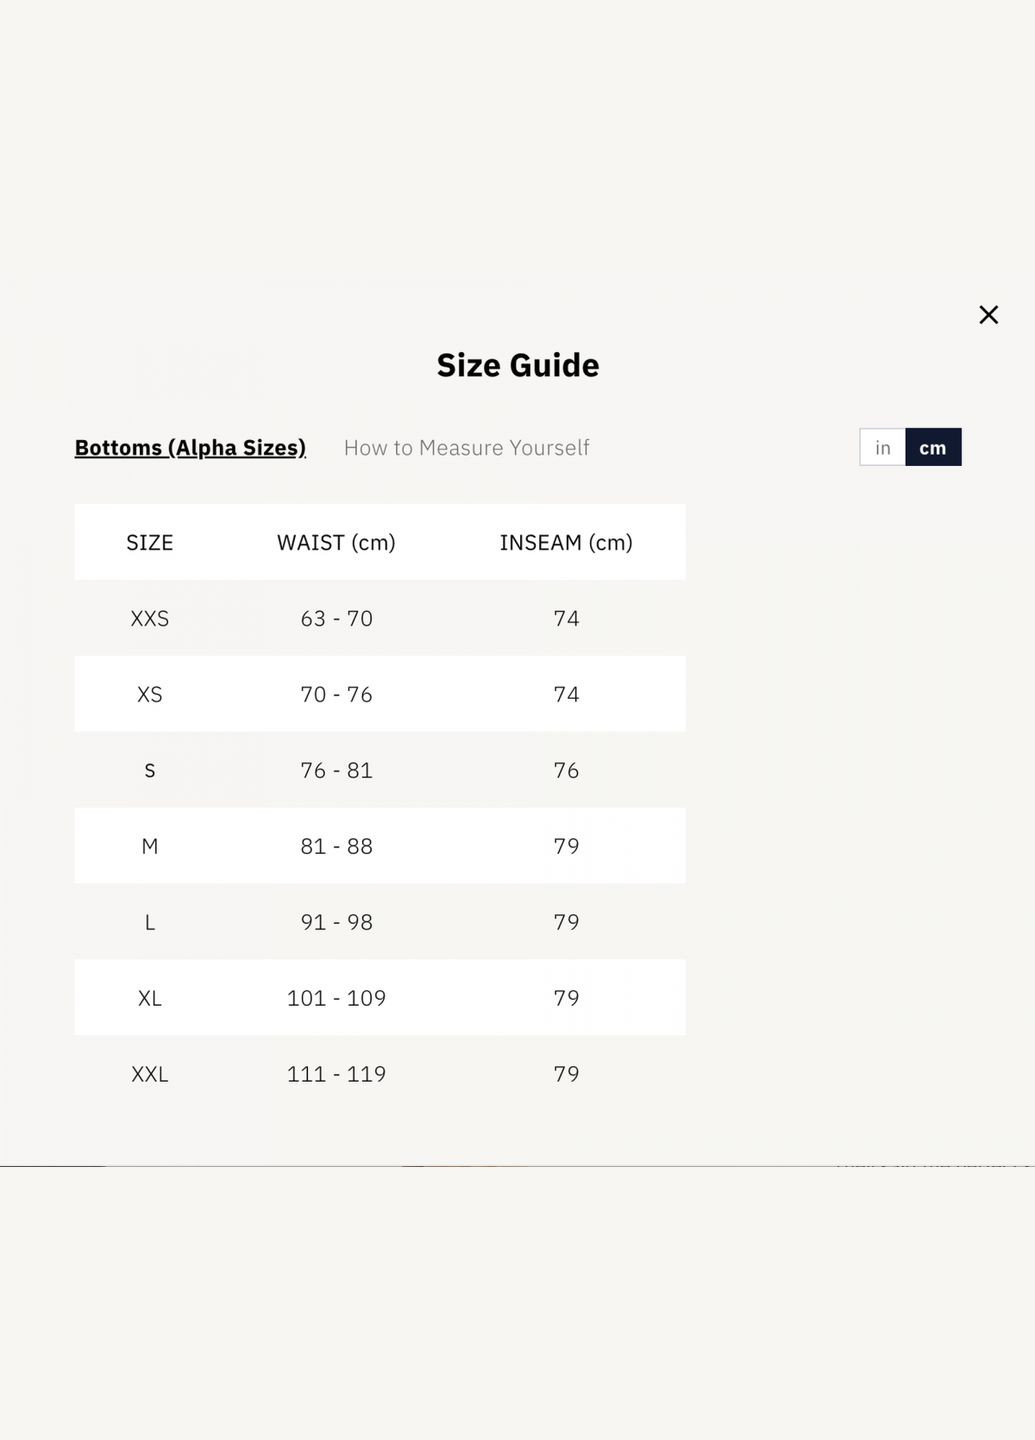Viewport: 1035px width, 1440px height.
Task: Click the 63 - 70 waist value
Action: [336, 619]
